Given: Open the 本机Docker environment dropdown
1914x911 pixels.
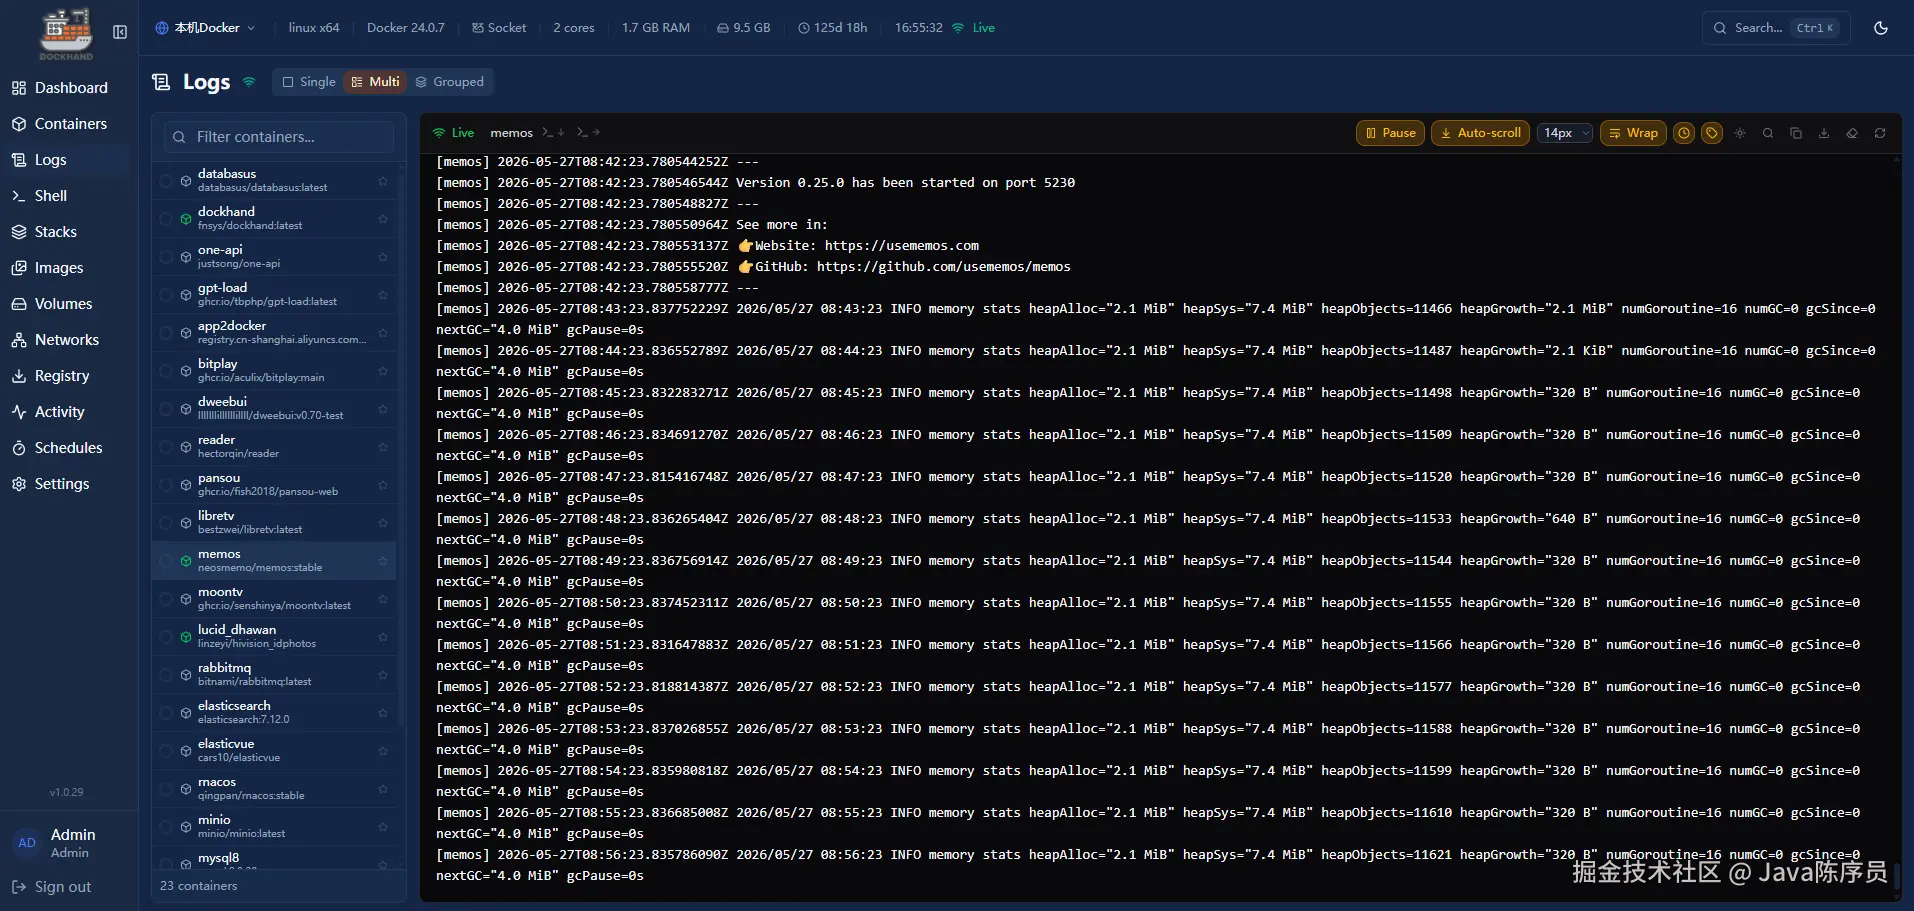Looking at the screenshot, I should click(x=205, y=28).
